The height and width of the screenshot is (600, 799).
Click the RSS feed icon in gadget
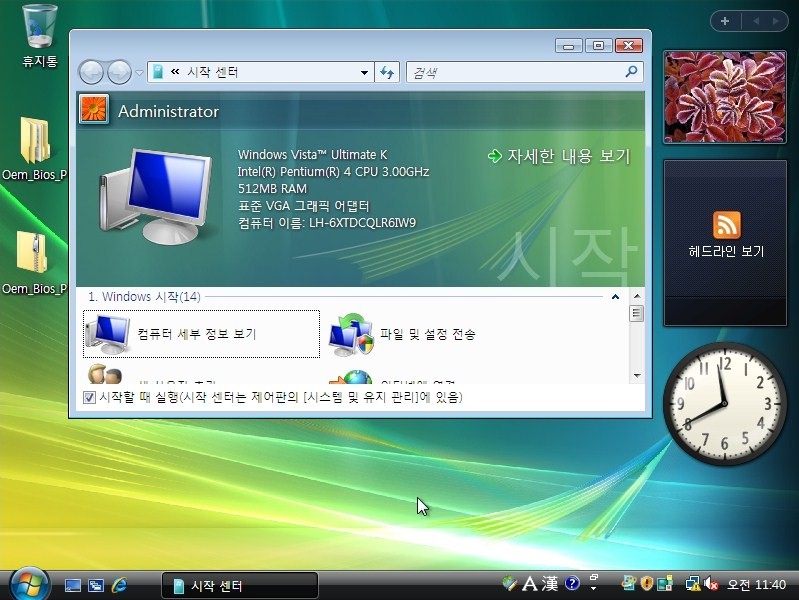727,225
